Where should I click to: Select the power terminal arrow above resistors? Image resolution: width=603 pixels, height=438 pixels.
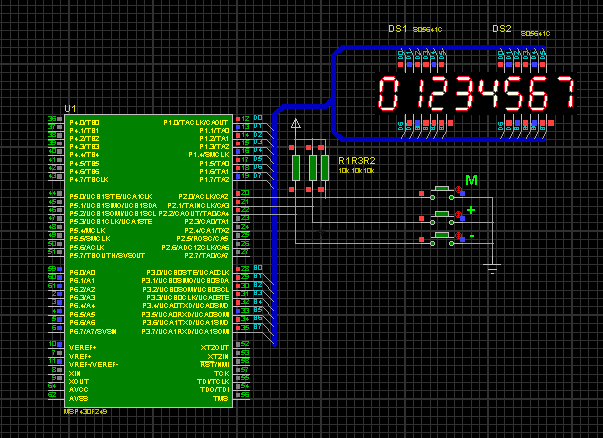[x=295, y=124]
